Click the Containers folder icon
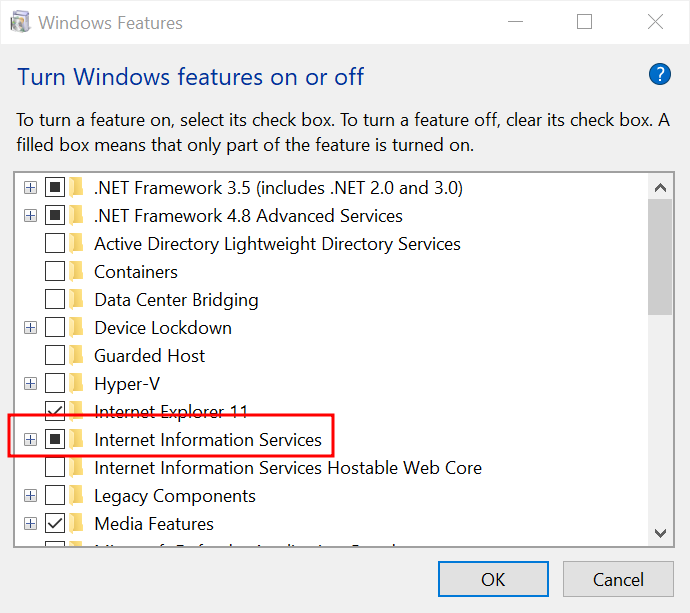The image size is (690, 613). (77, 272)
